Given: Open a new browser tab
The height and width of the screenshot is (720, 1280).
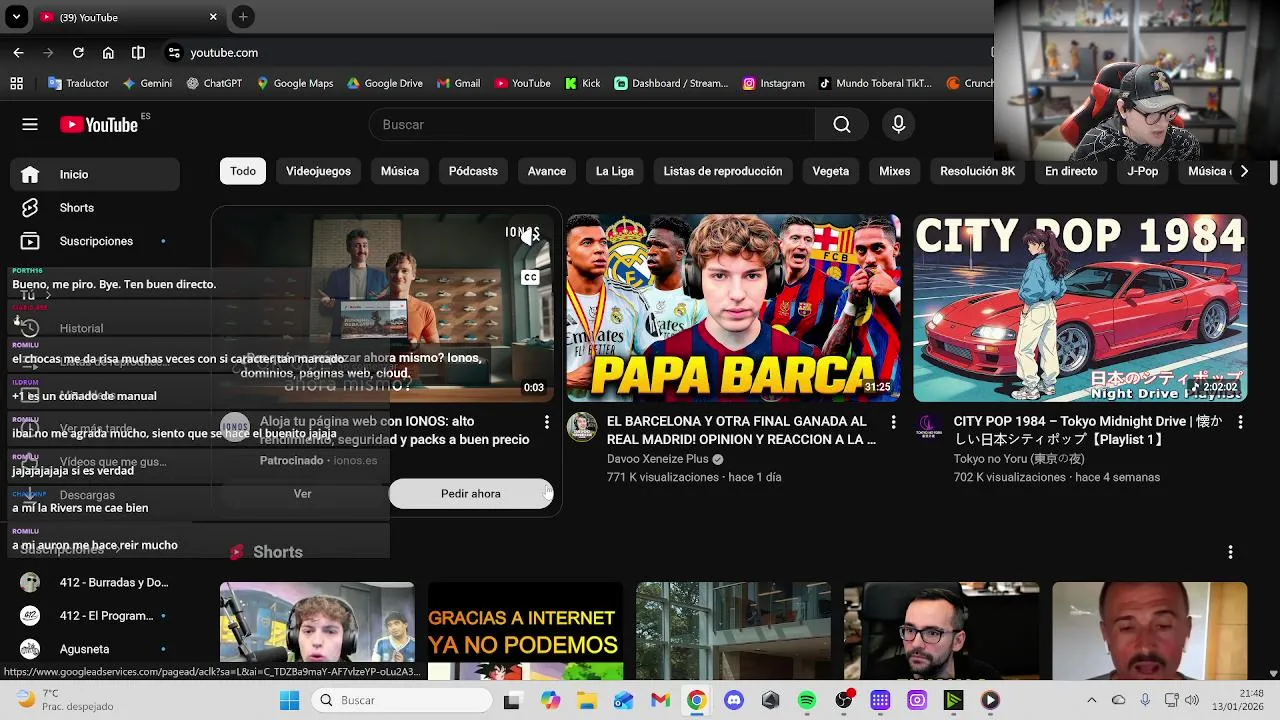Looking at the screenshot, I should 243,17.
